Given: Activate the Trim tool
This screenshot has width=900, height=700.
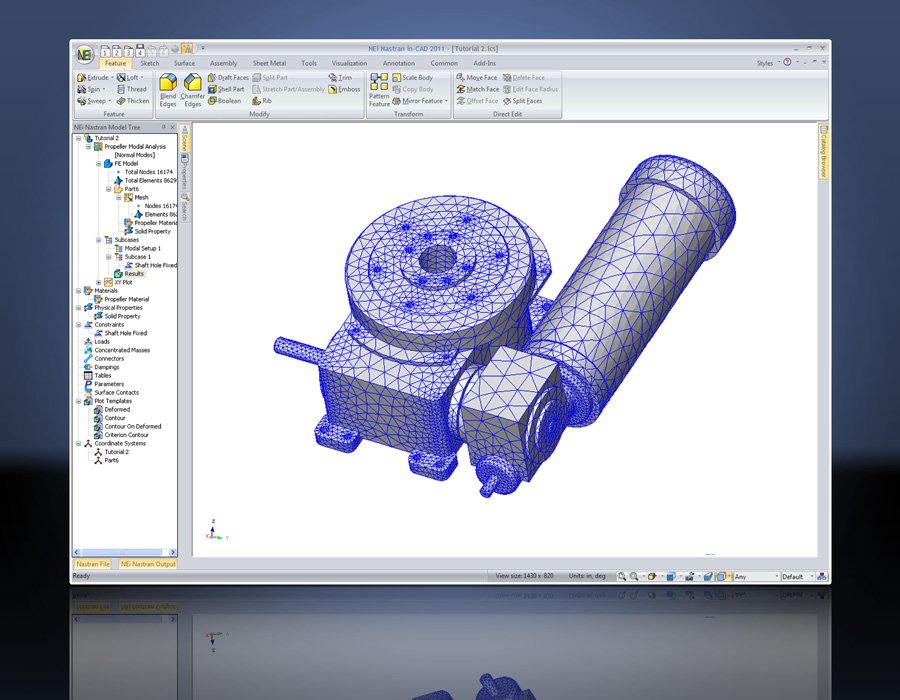Looking at the screenshot, I should click(x=340, y=77).
